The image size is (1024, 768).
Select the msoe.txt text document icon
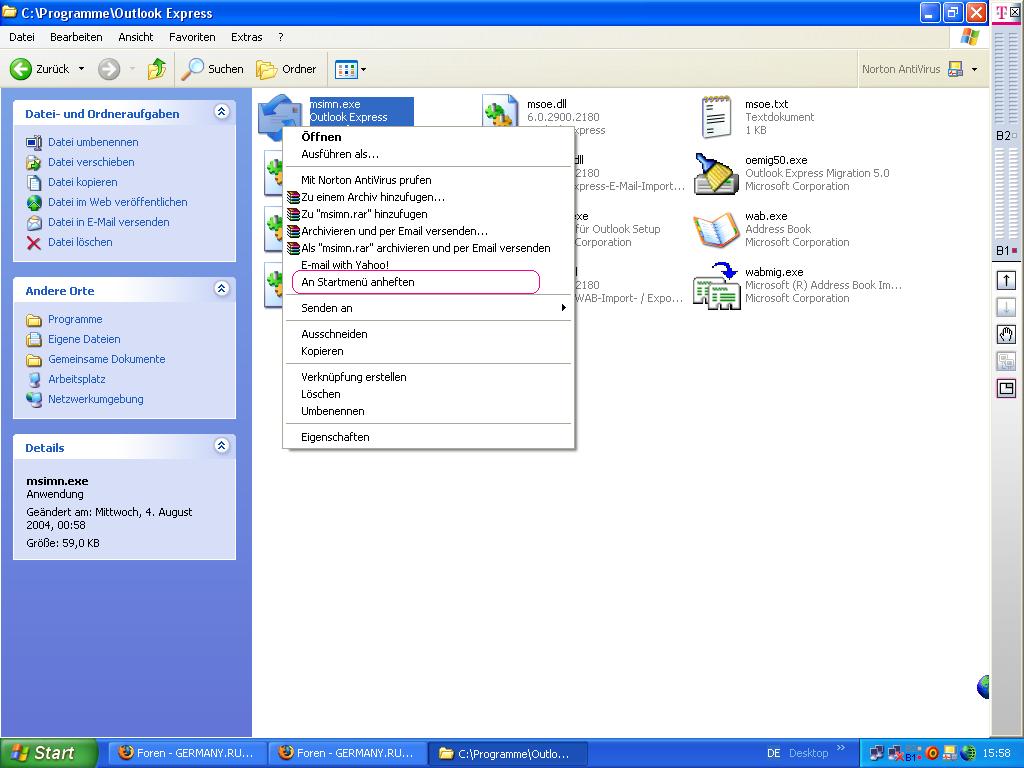pyautogui.click(x=716, y=117)
